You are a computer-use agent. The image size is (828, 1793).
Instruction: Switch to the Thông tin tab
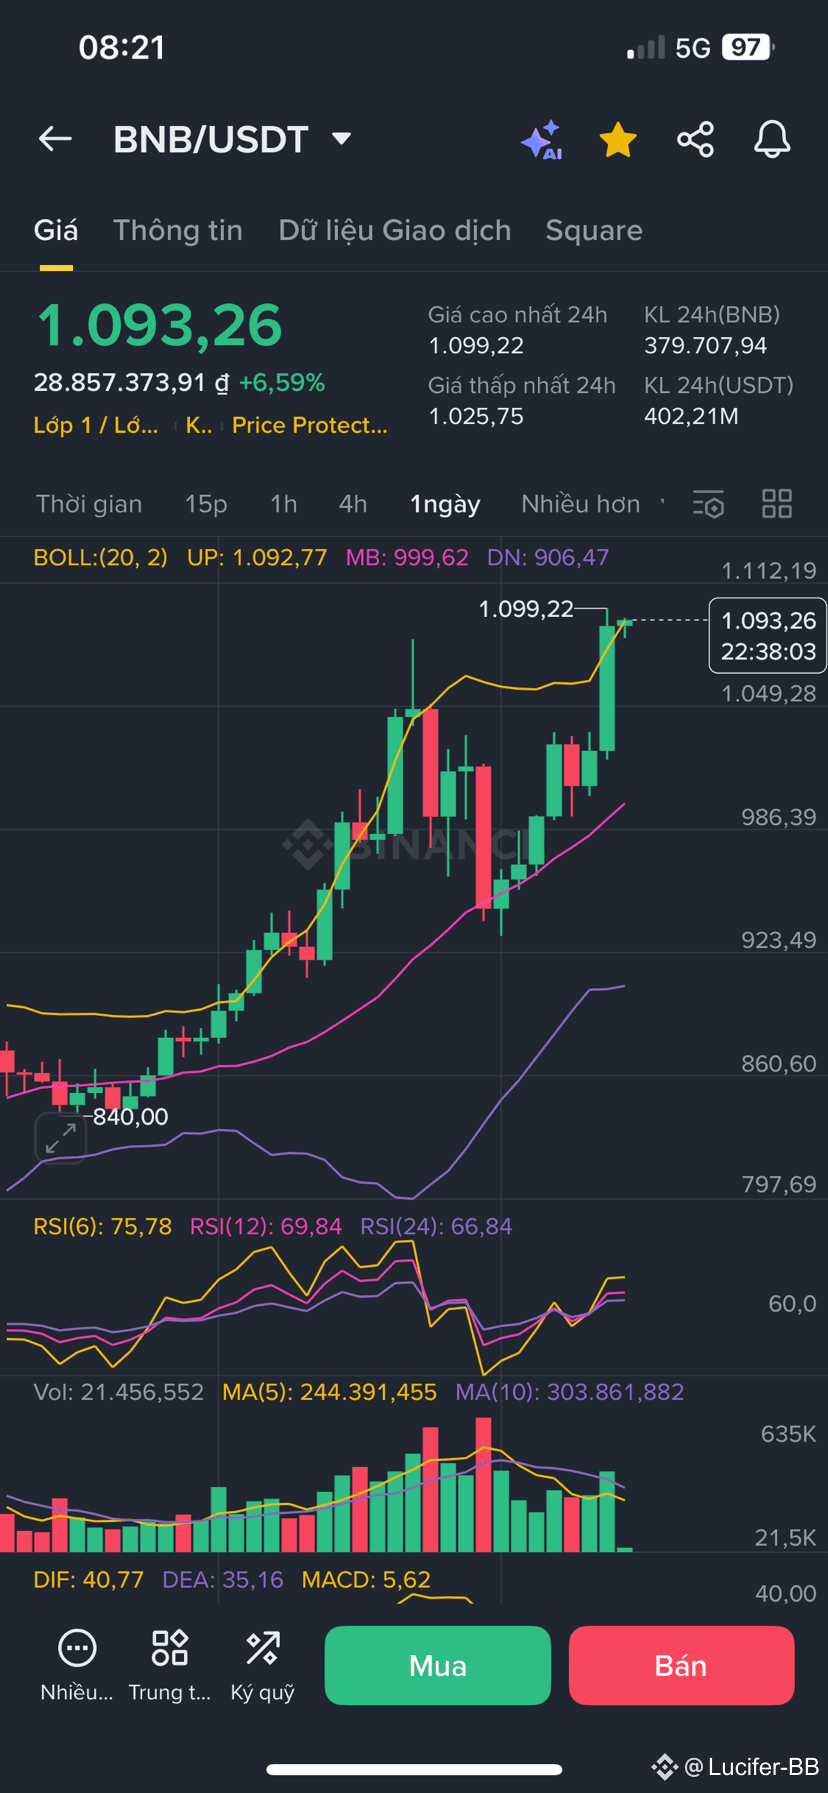pos(178,231)
